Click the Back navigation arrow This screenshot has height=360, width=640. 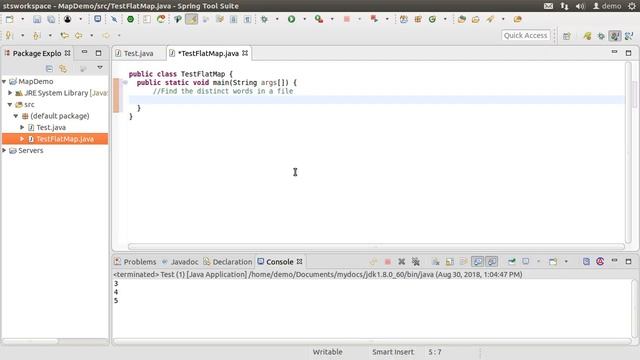[x=78, y=36]
